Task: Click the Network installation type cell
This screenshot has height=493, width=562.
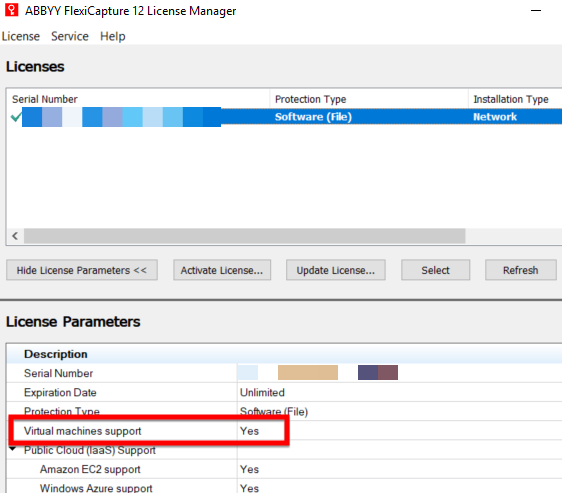Action: [x=495, y=117]
